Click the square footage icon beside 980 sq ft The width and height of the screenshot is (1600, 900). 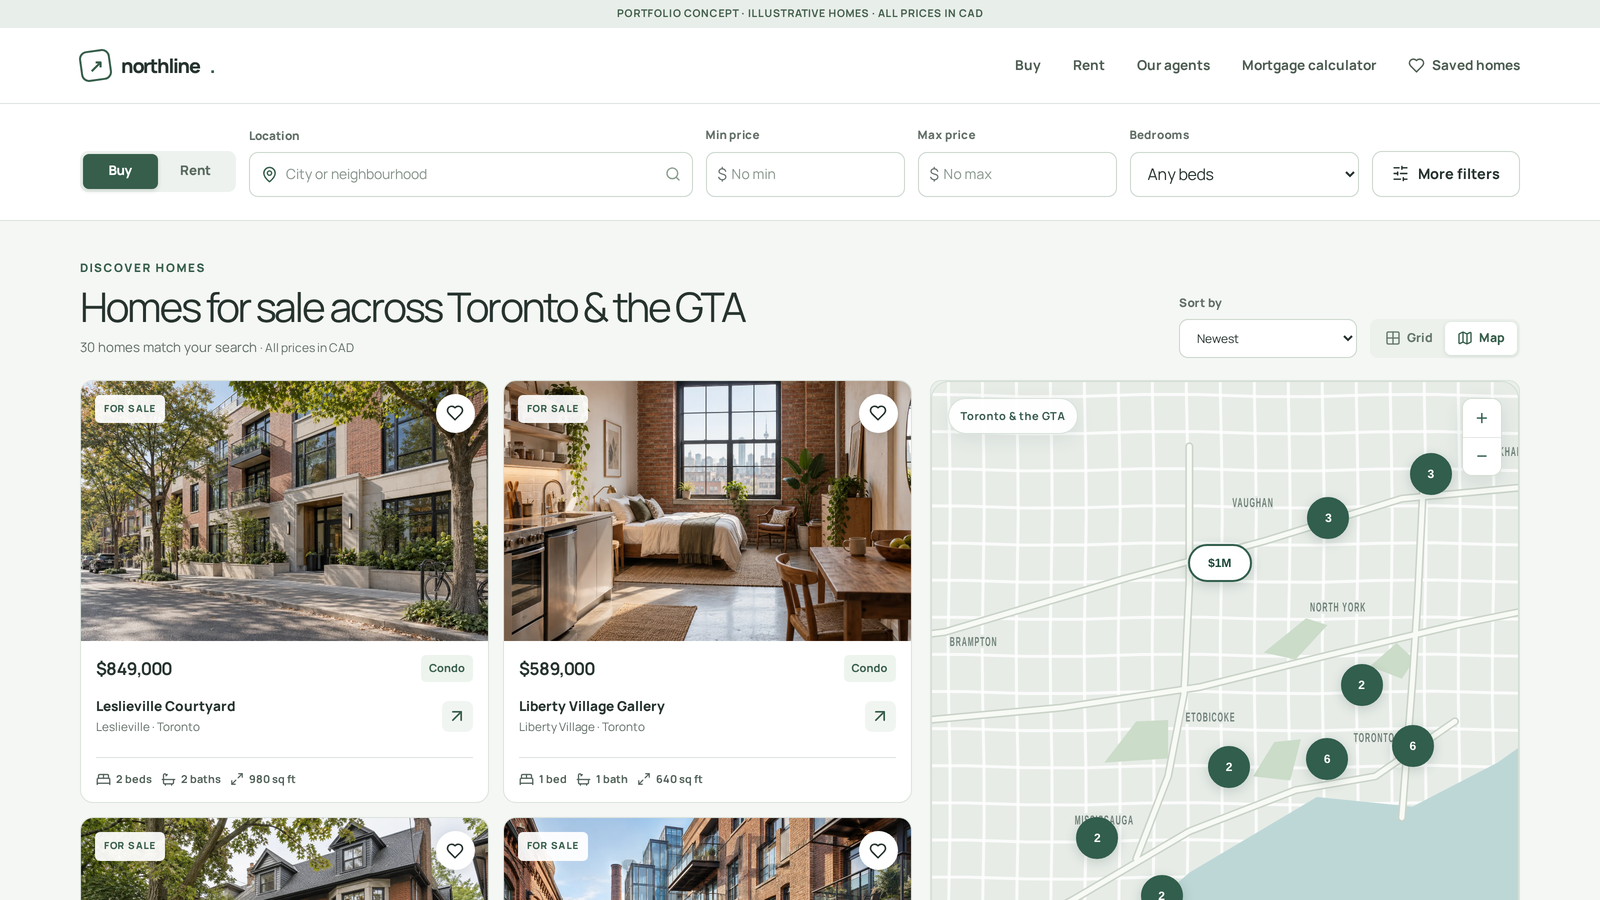click(x=237, y=779)
